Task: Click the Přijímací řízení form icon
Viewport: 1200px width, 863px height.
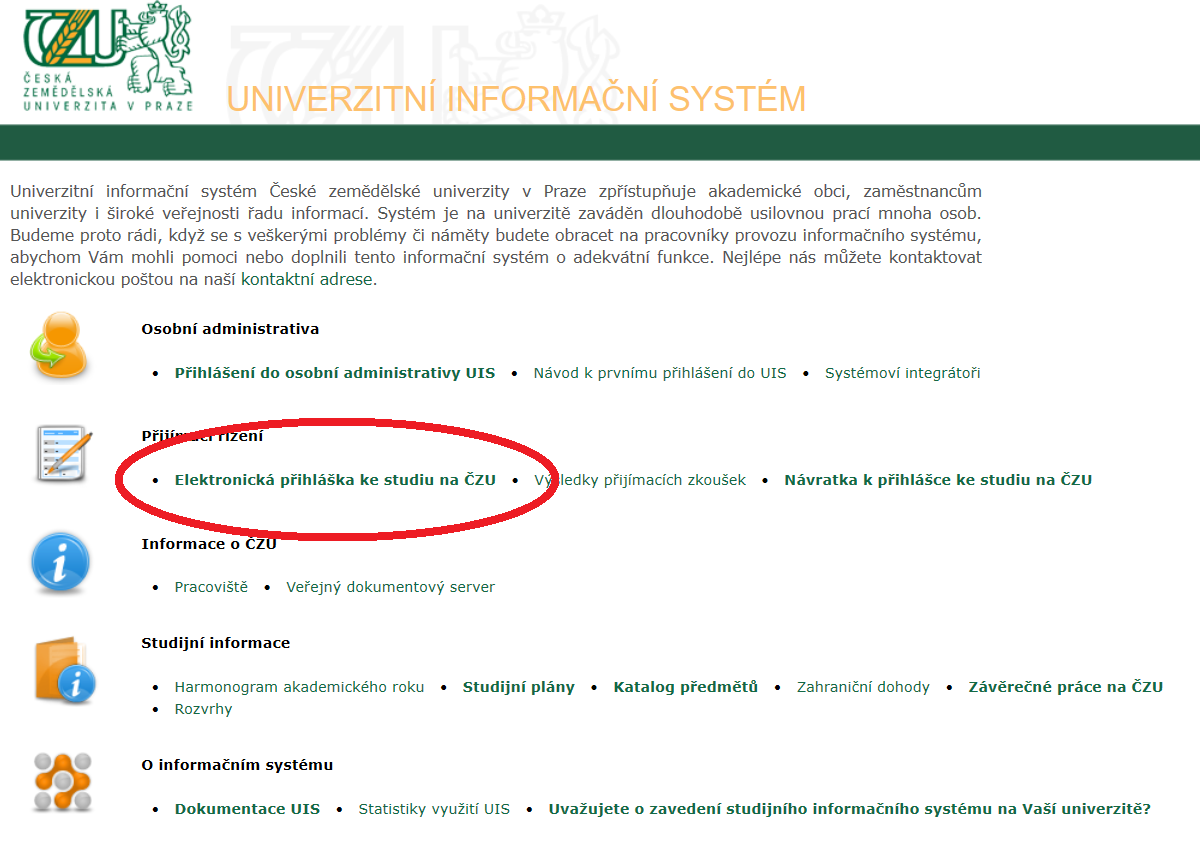Action: [64, 454]
